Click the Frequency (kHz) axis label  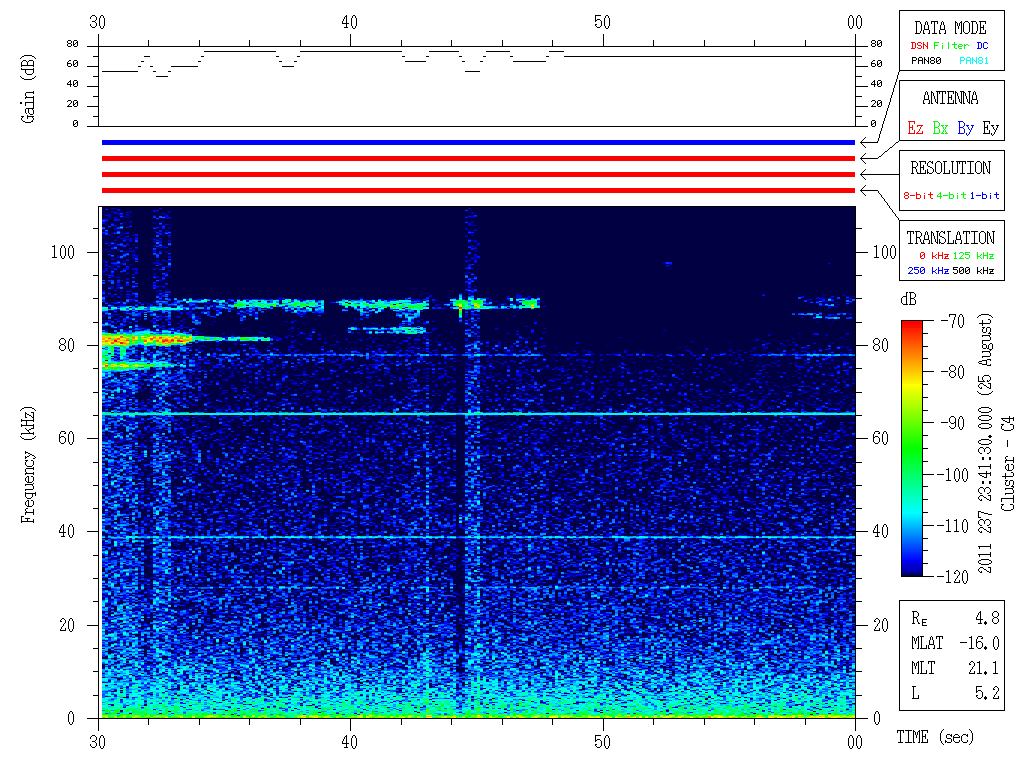(x=27, y=464)
